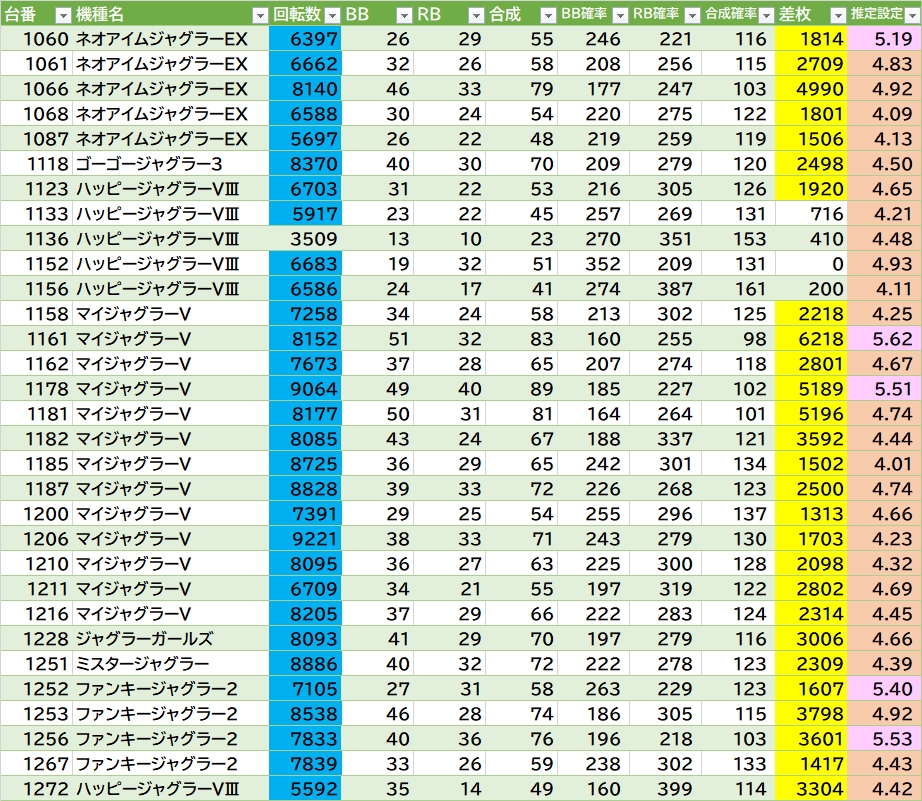Click the blue 回転数 cell showing 9221
This screenshot has width=922, height=801.
305,539
